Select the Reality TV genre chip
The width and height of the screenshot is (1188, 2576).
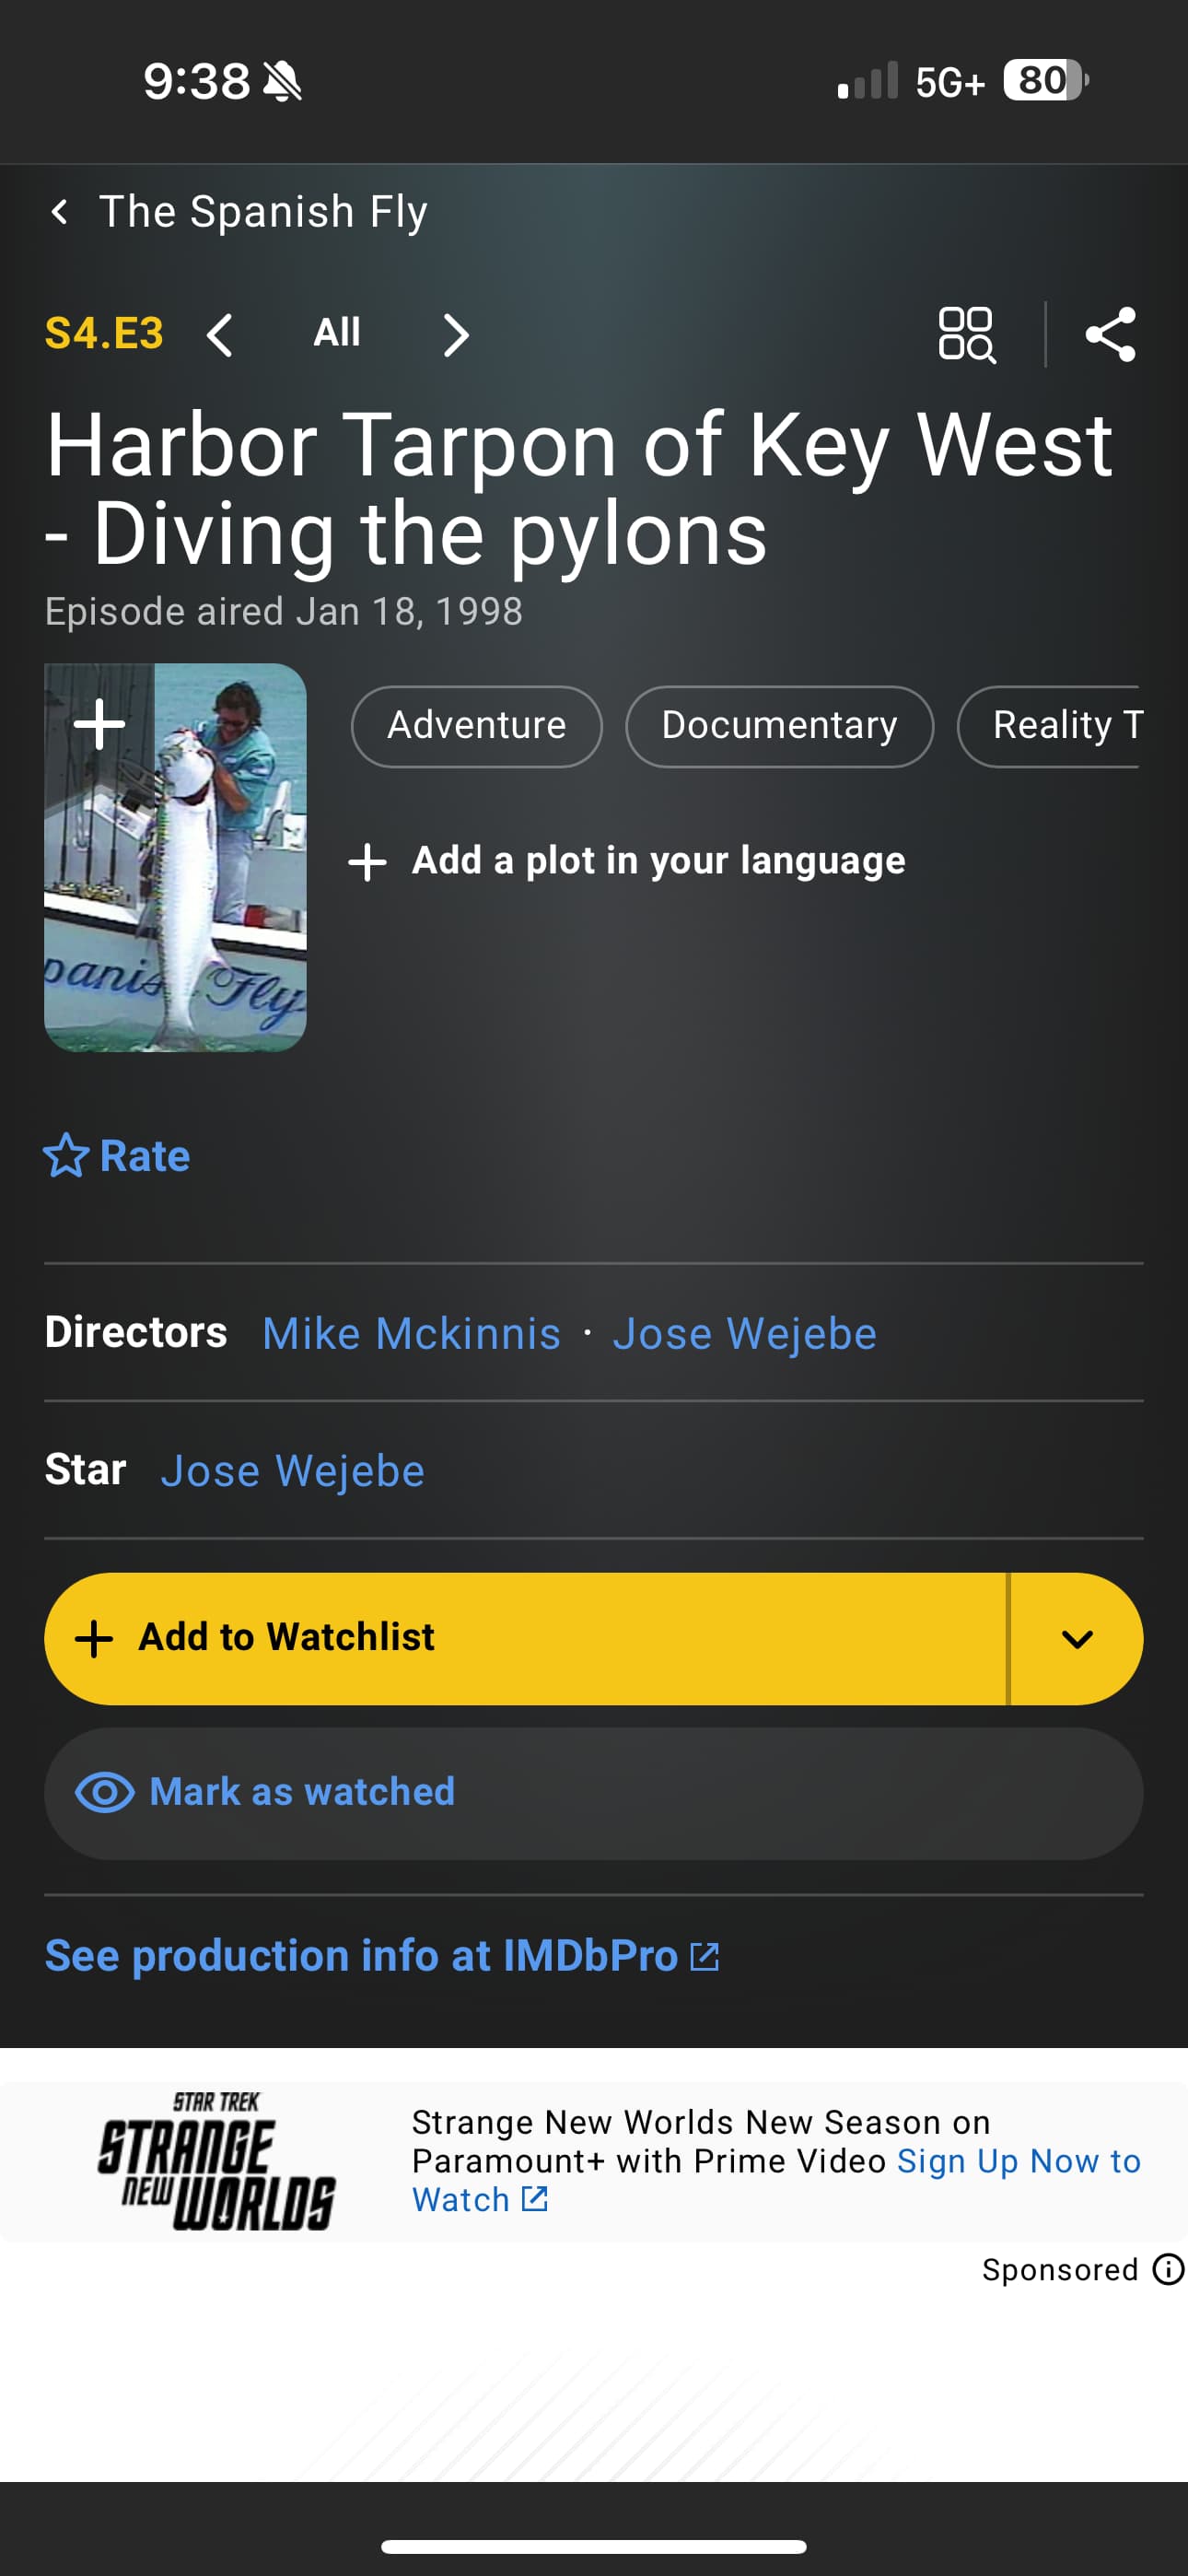[x=1060, y=726]
